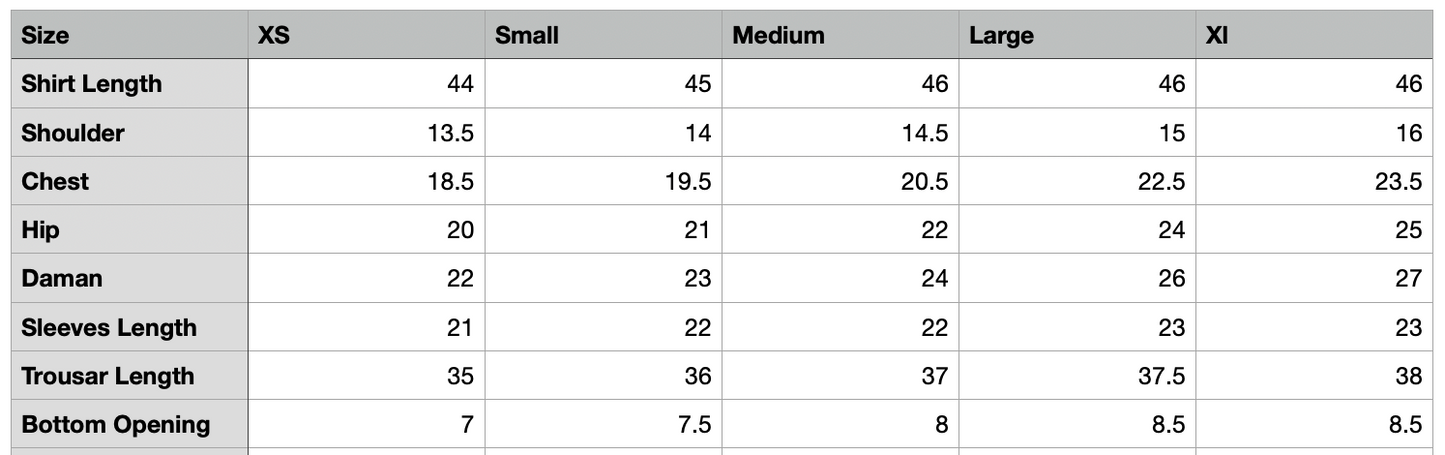Image resolution: width=1445 pixels, height=455 pixels.
Task: Select the XS Shirt Length cell 44
Action: click(366, 84)
